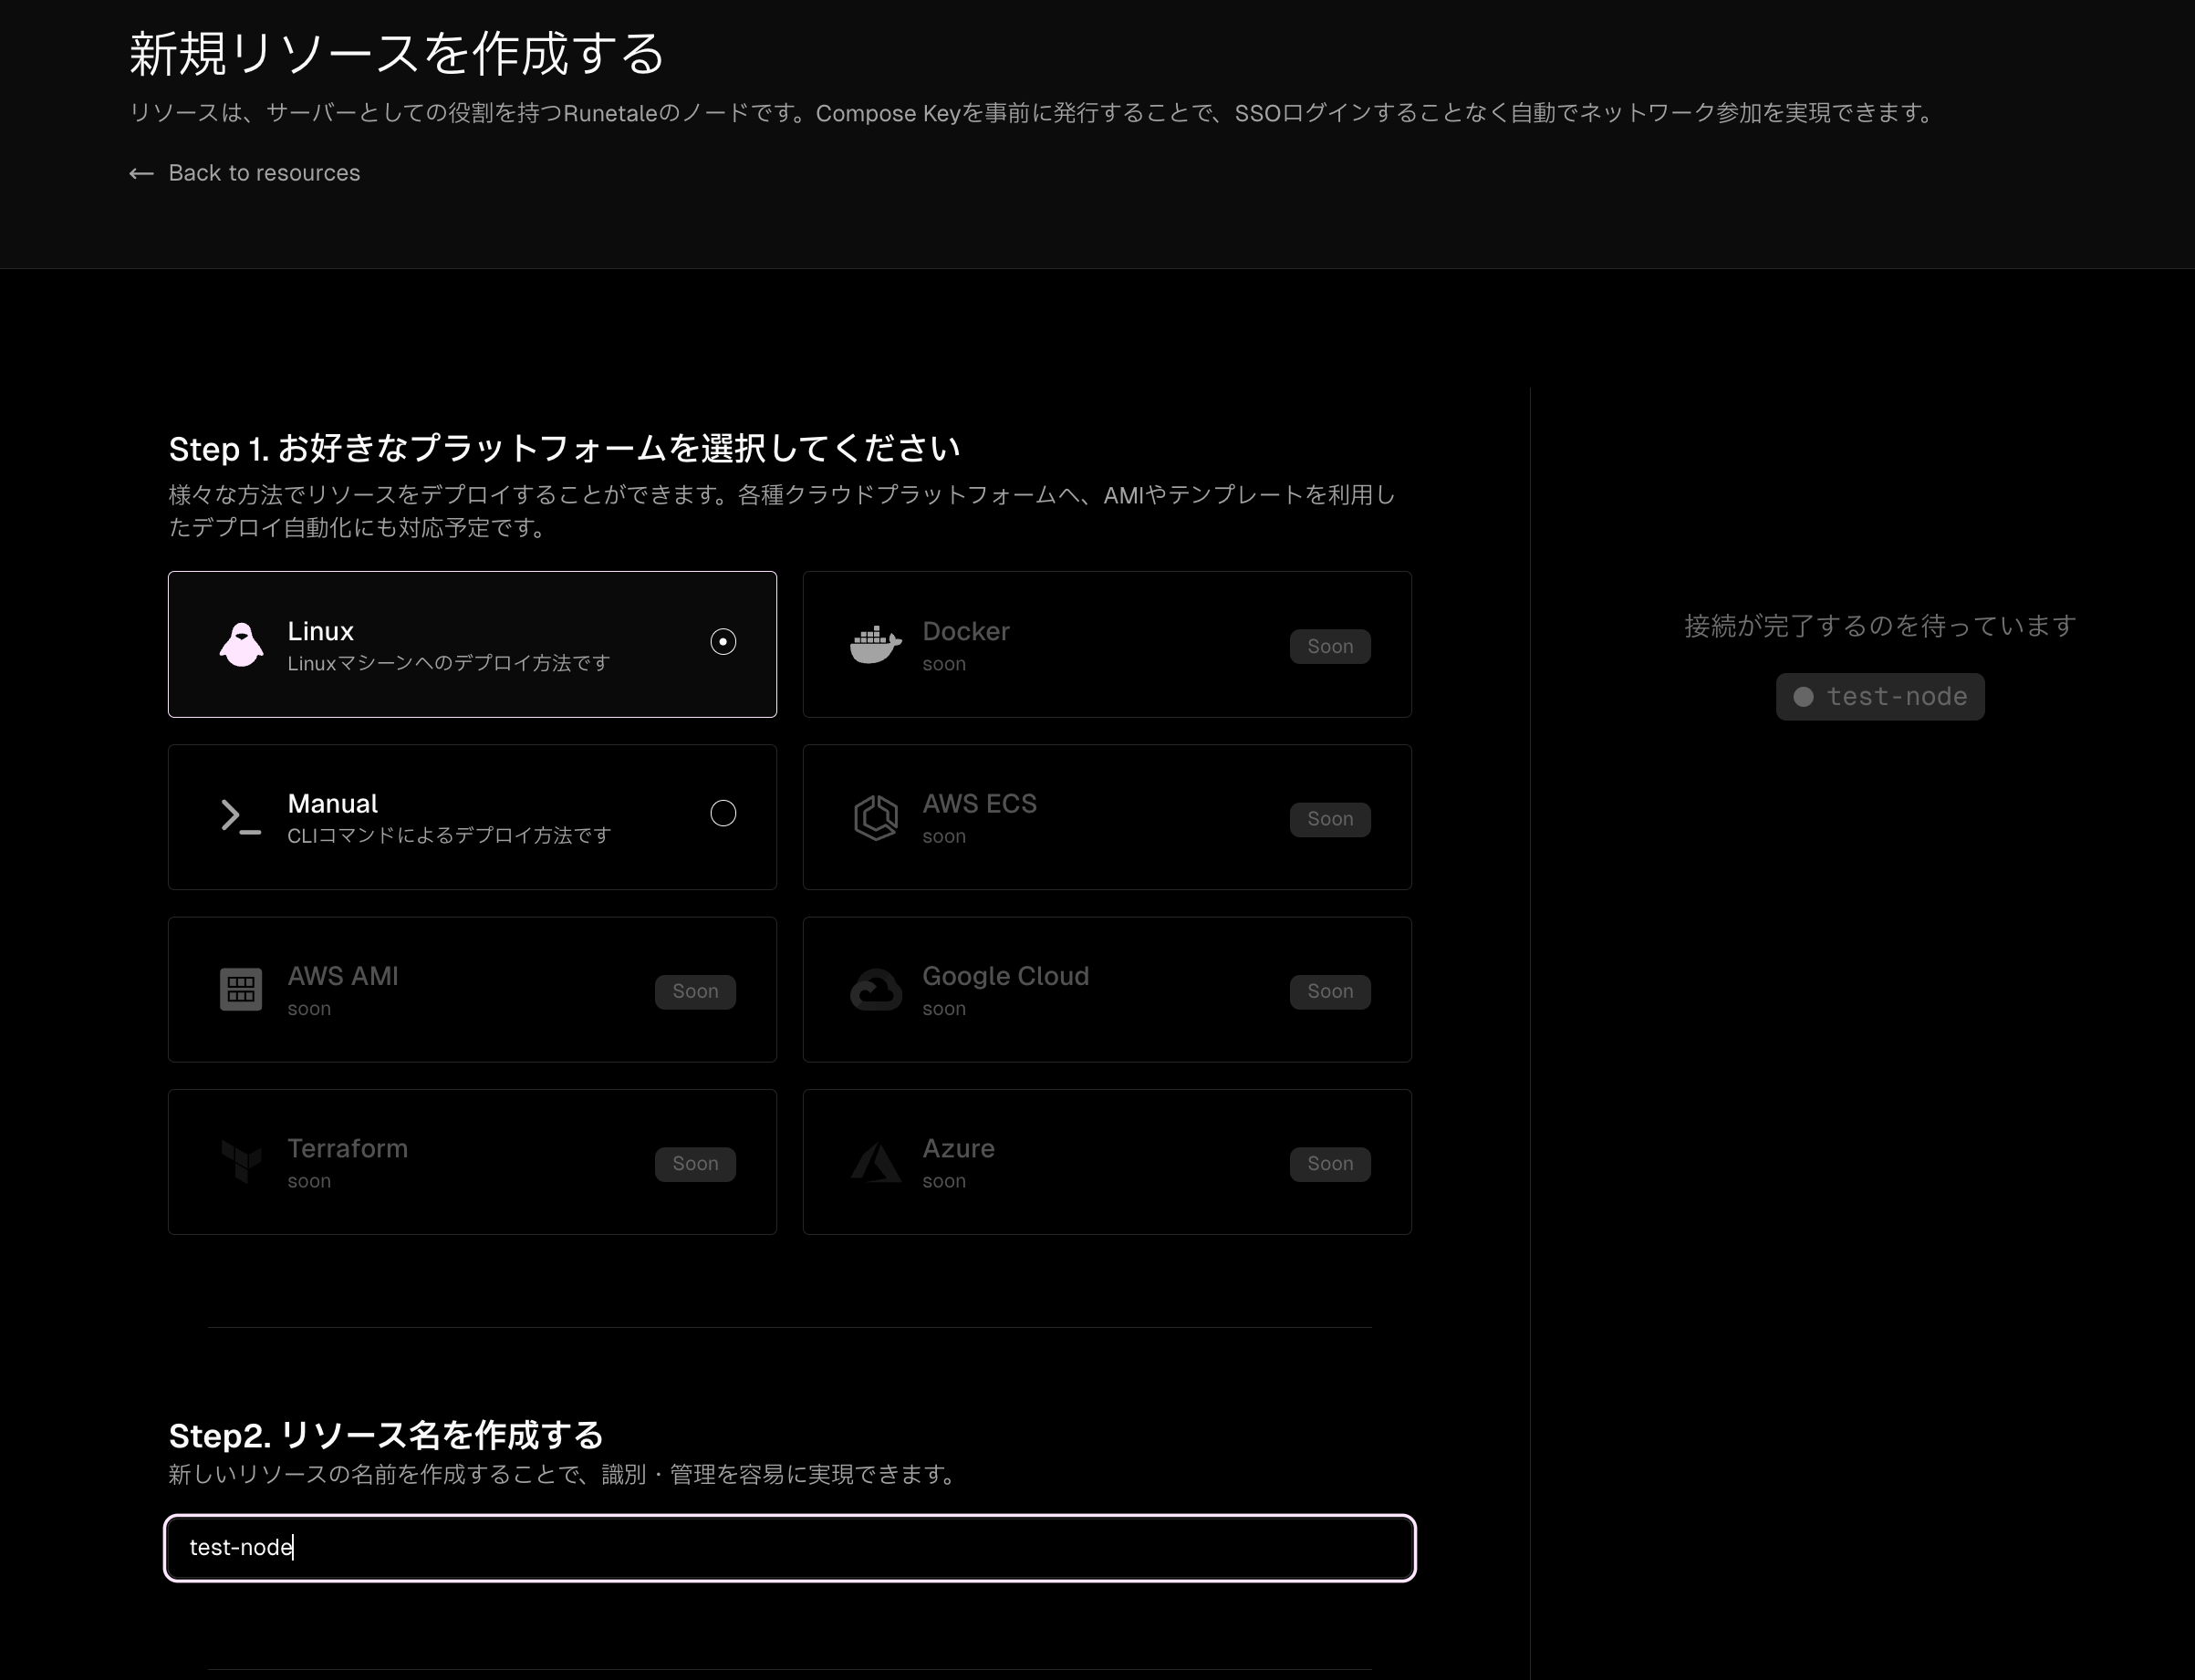Click the Soon badge on AWS ECS card

(1330, 819)
